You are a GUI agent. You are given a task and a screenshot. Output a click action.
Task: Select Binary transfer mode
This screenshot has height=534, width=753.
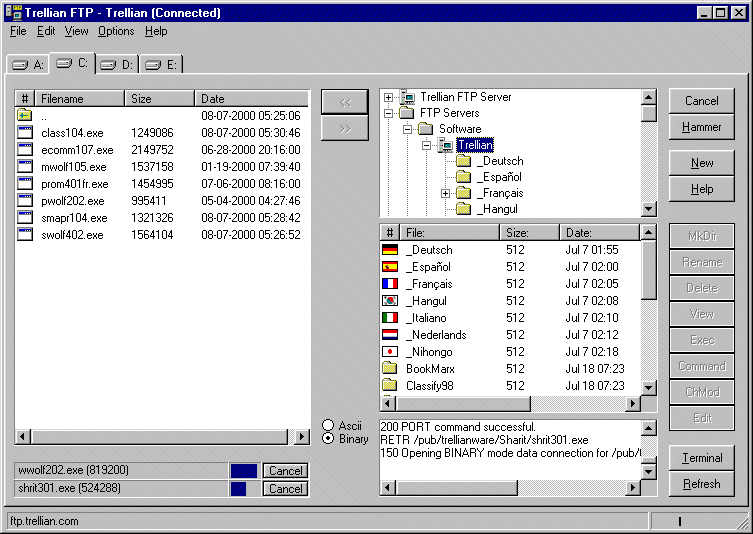point(329,439)
